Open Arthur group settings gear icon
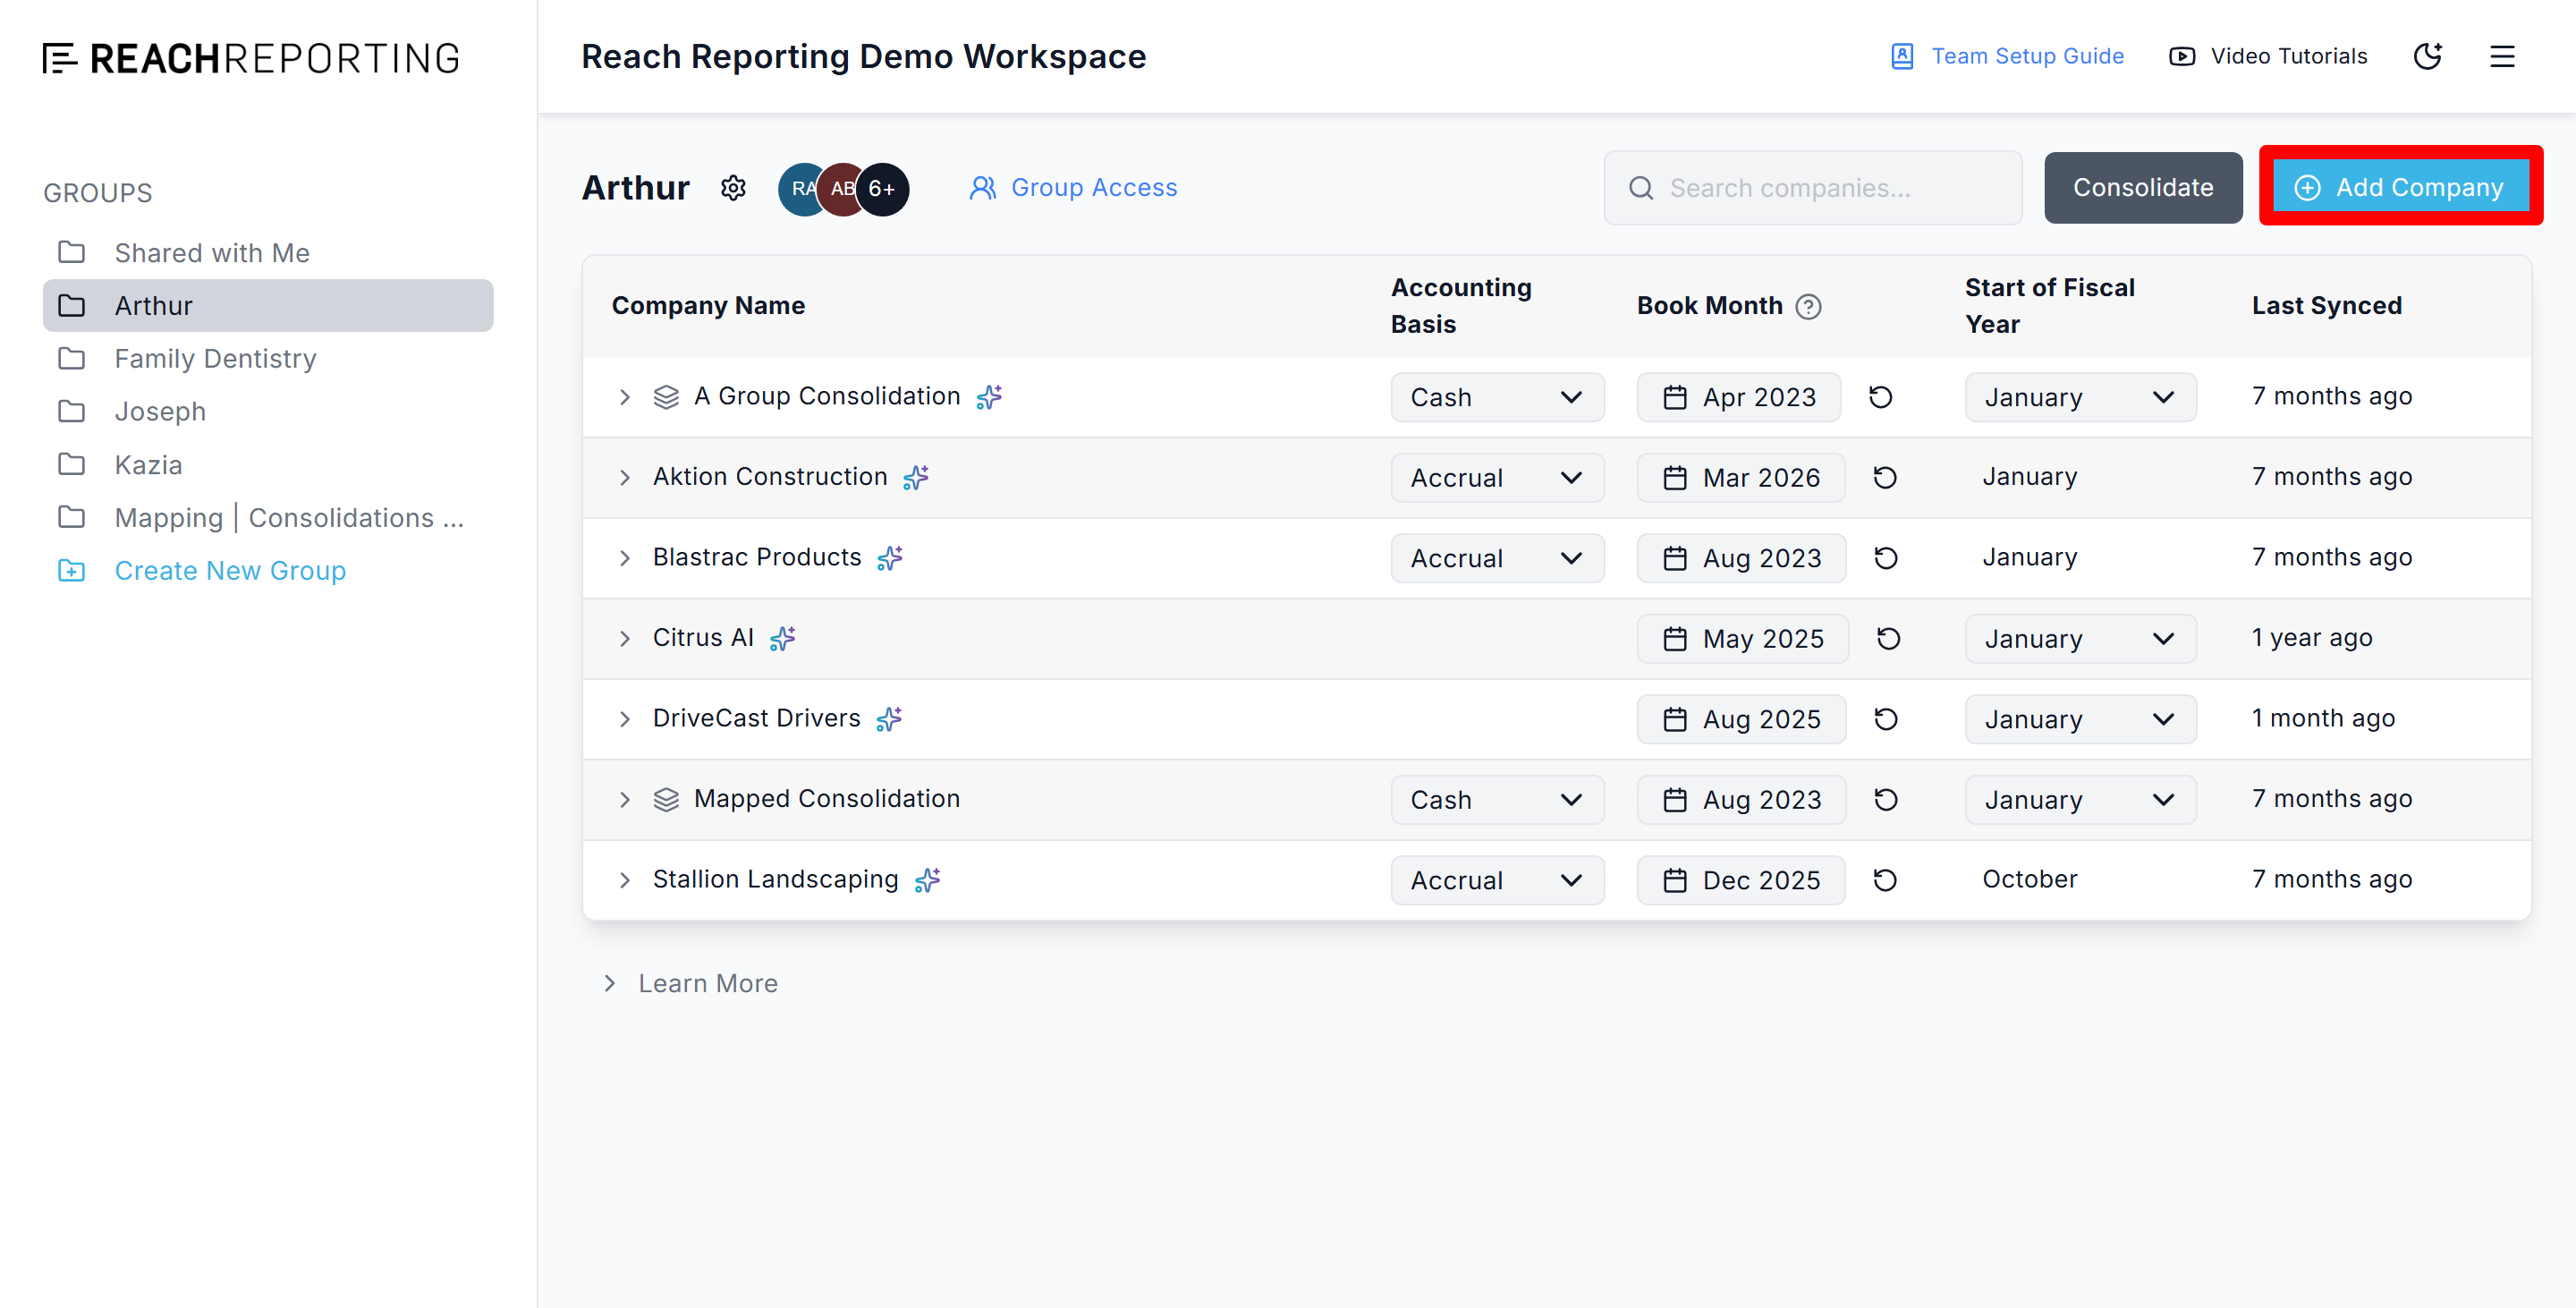 tap(733, 188)
